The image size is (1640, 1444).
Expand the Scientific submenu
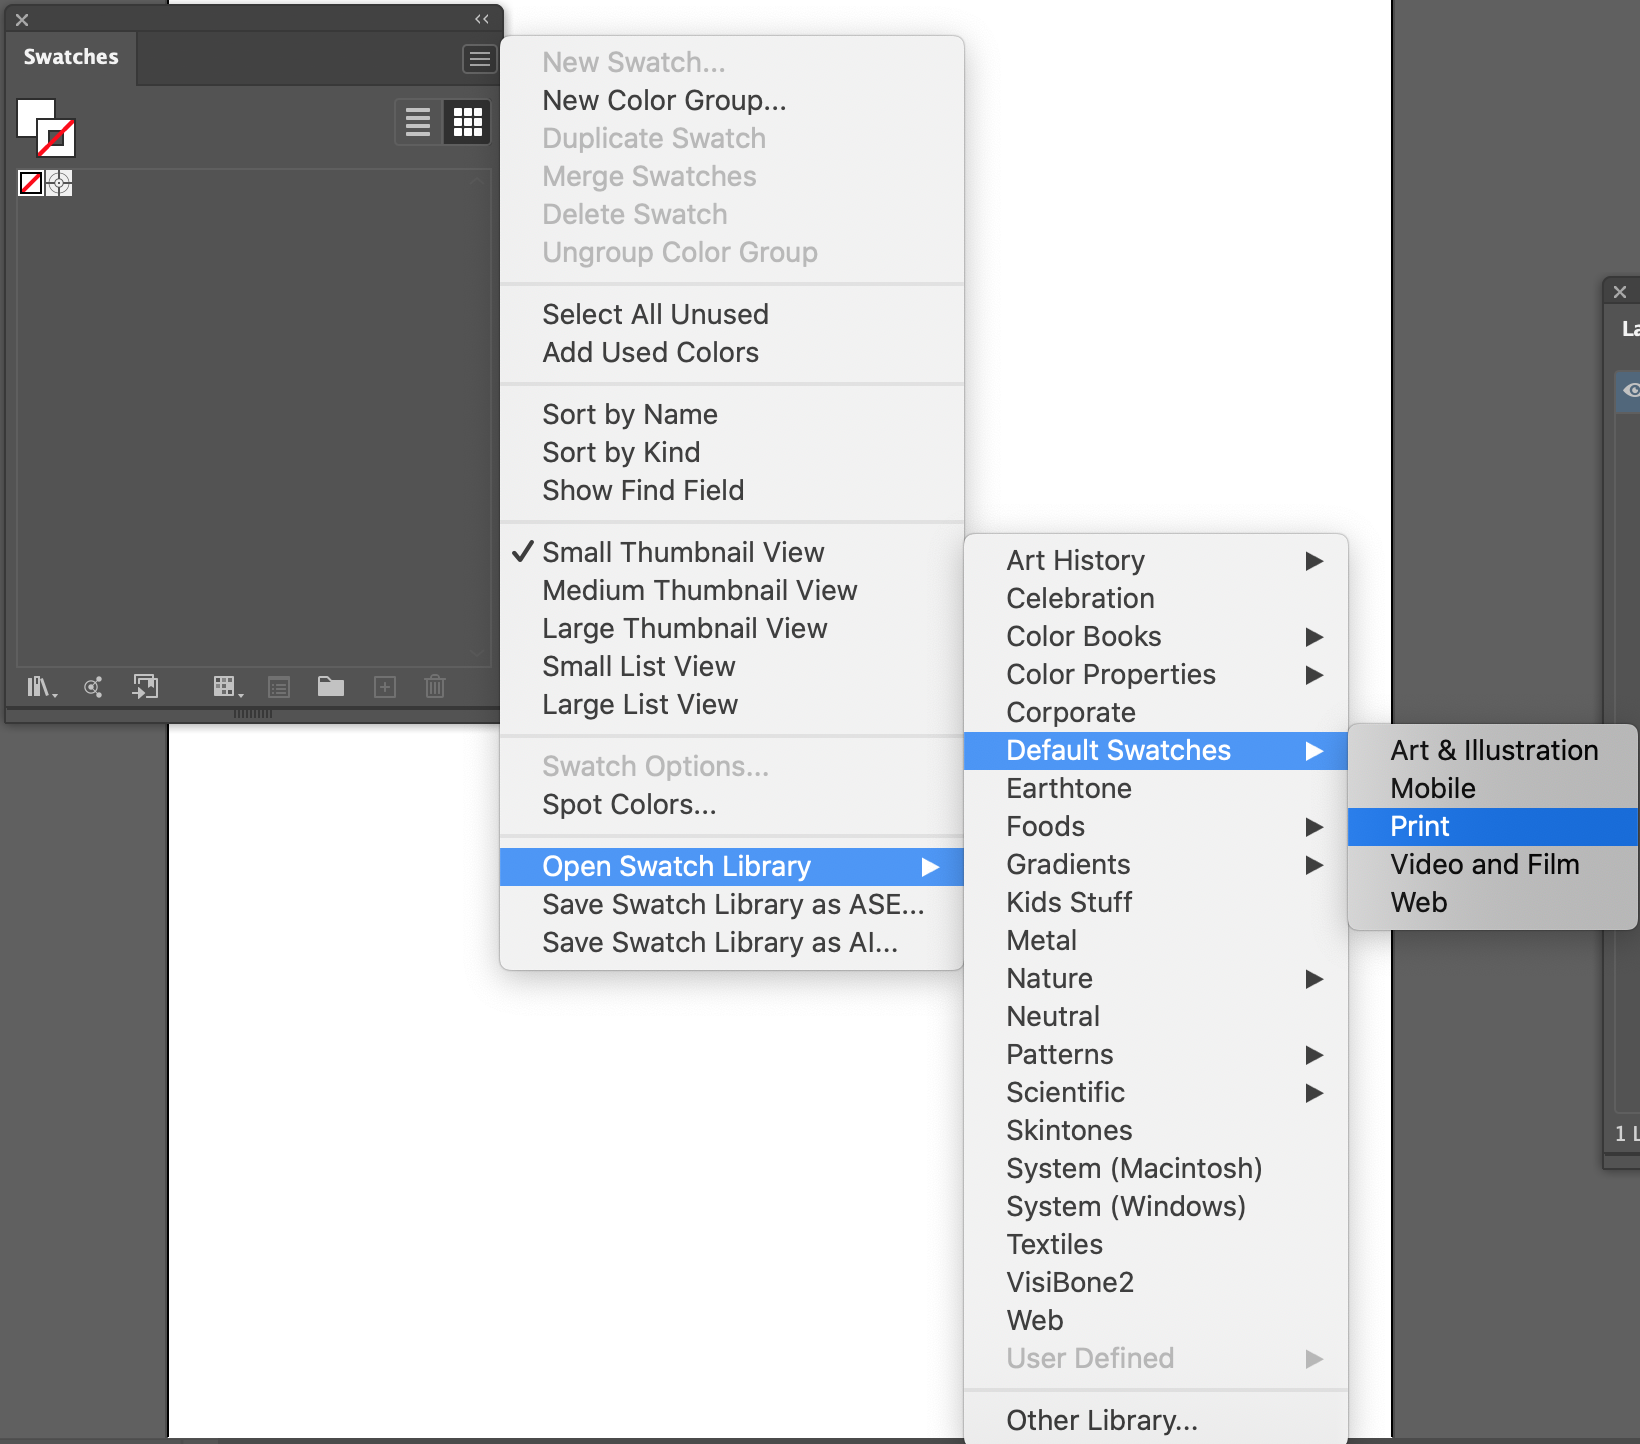(x=1156, y=1092)
